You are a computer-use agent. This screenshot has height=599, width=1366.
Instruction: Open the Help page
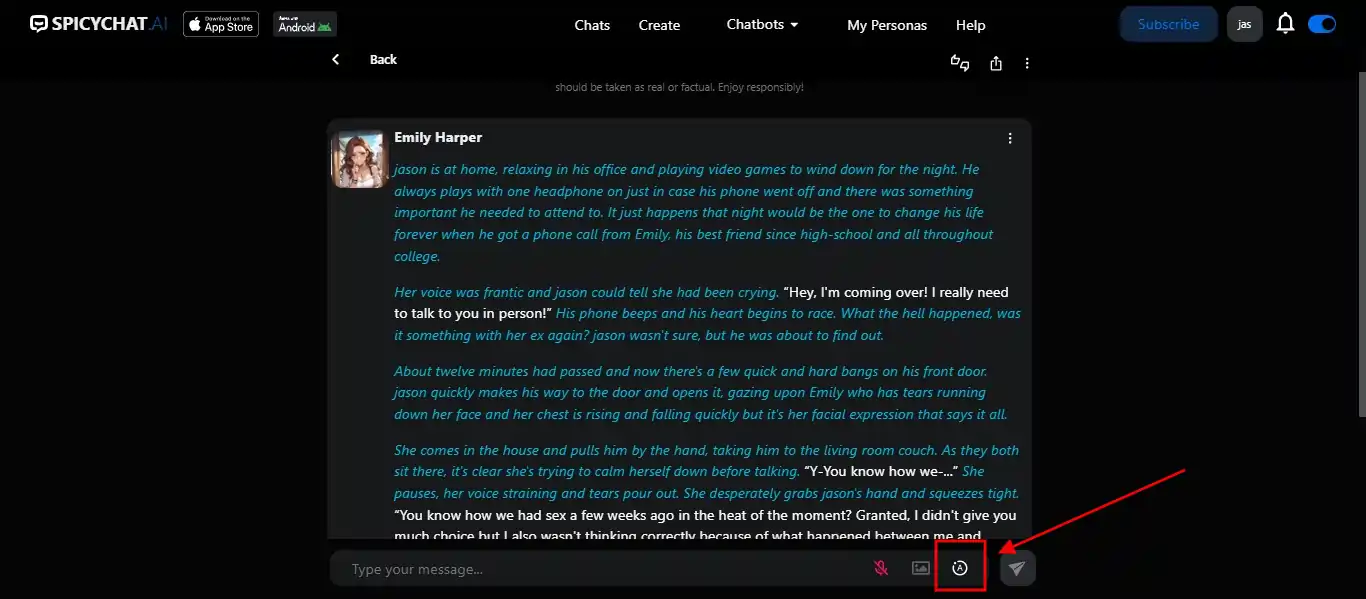970,25
